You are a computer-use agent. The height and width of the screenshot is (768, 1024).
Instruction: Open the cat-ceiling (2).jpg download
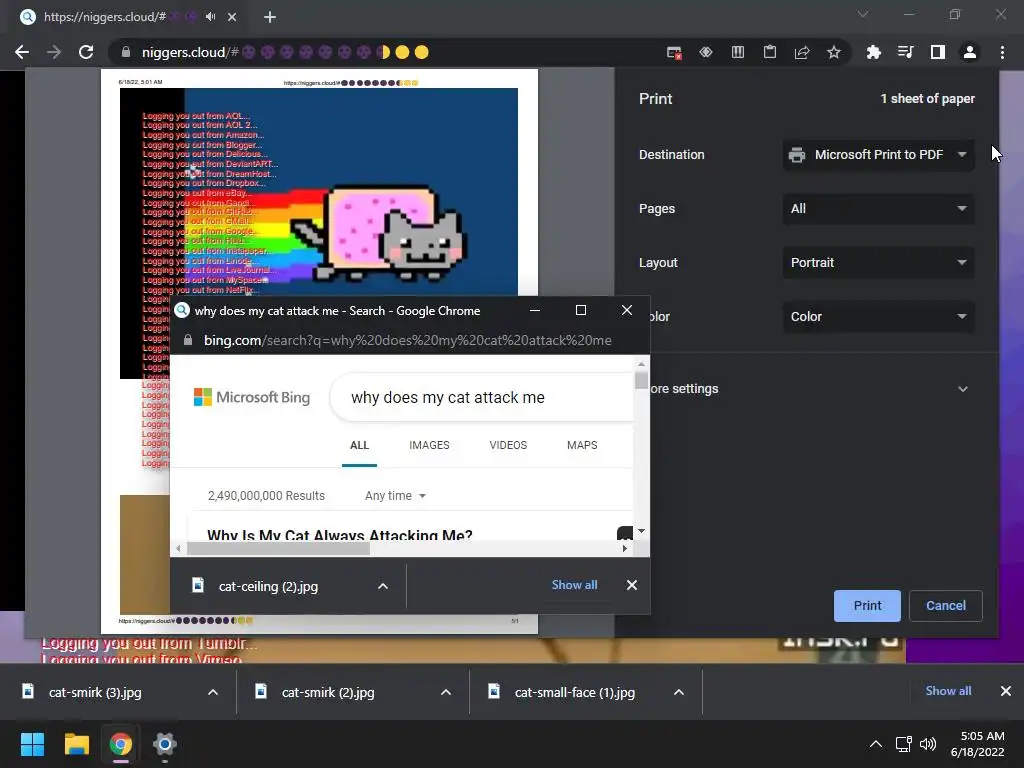tap(268, 586)
